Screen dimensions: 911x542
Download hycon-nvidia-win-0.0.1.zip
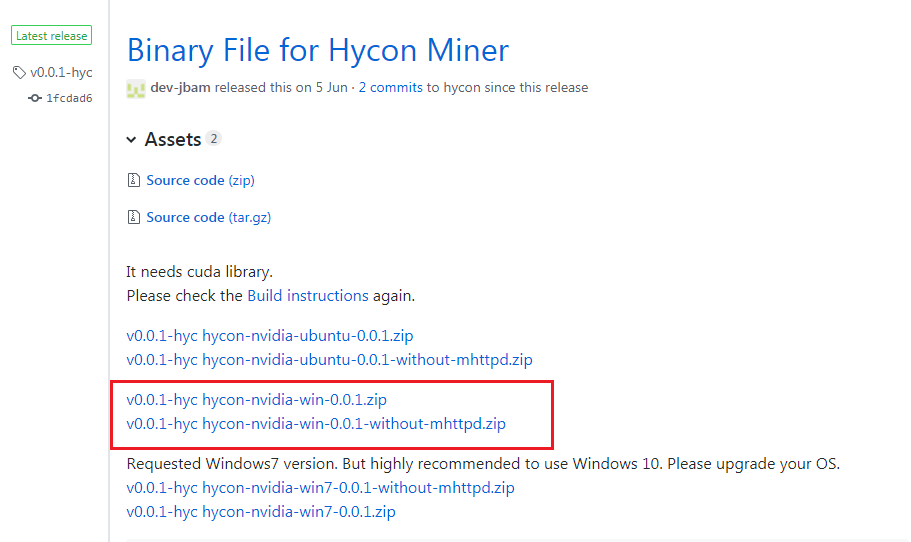[256, 400]
